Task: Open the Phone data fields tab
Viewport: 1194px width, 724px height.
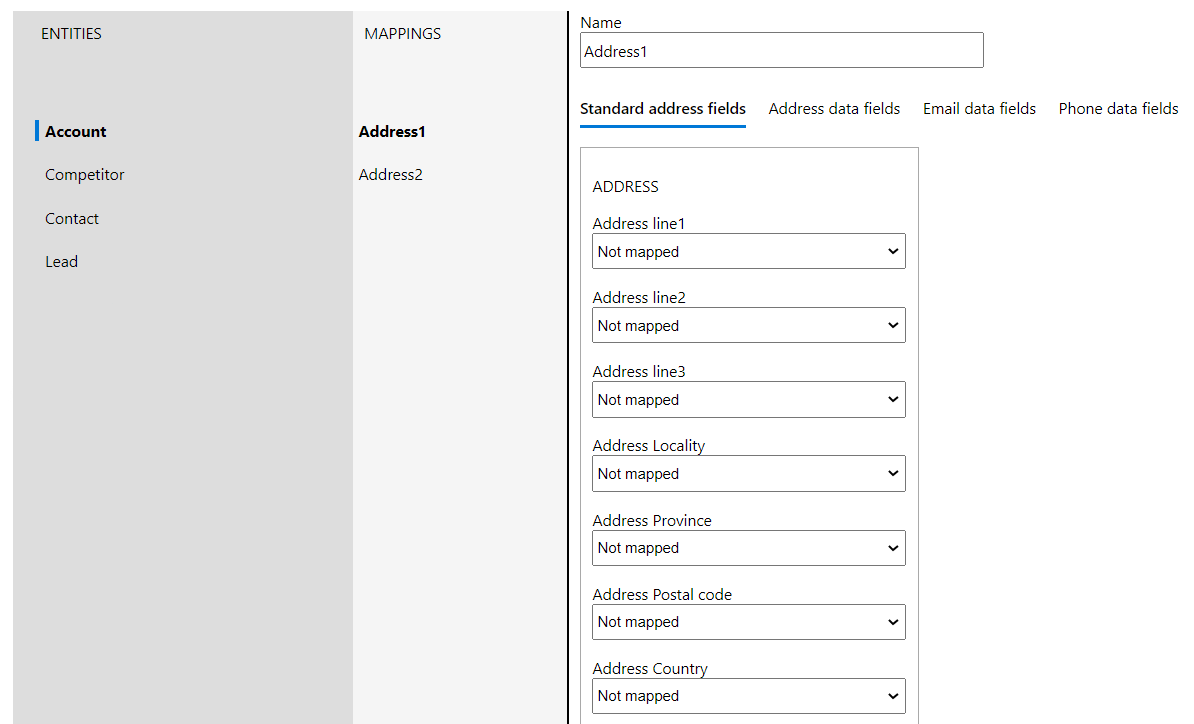Action: [1118, 108]
